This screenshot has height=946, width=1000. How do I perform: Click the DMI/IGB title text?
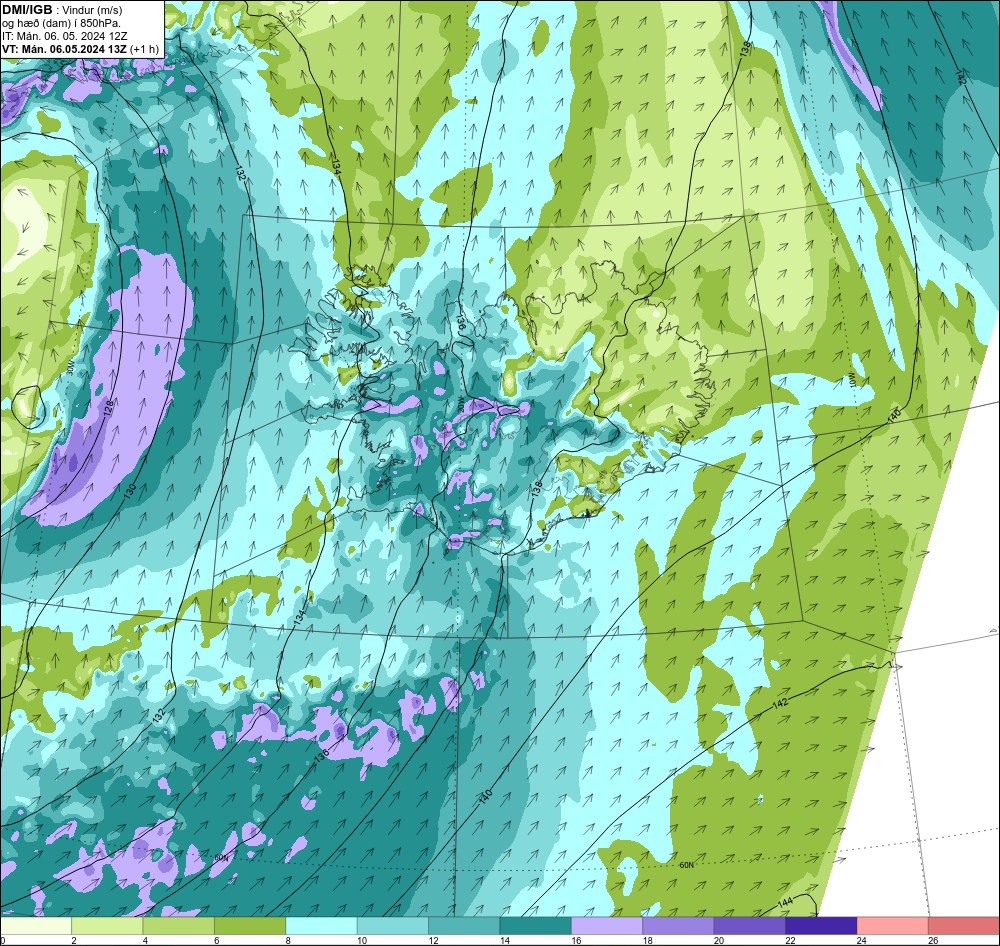click(x=27, y=10)
